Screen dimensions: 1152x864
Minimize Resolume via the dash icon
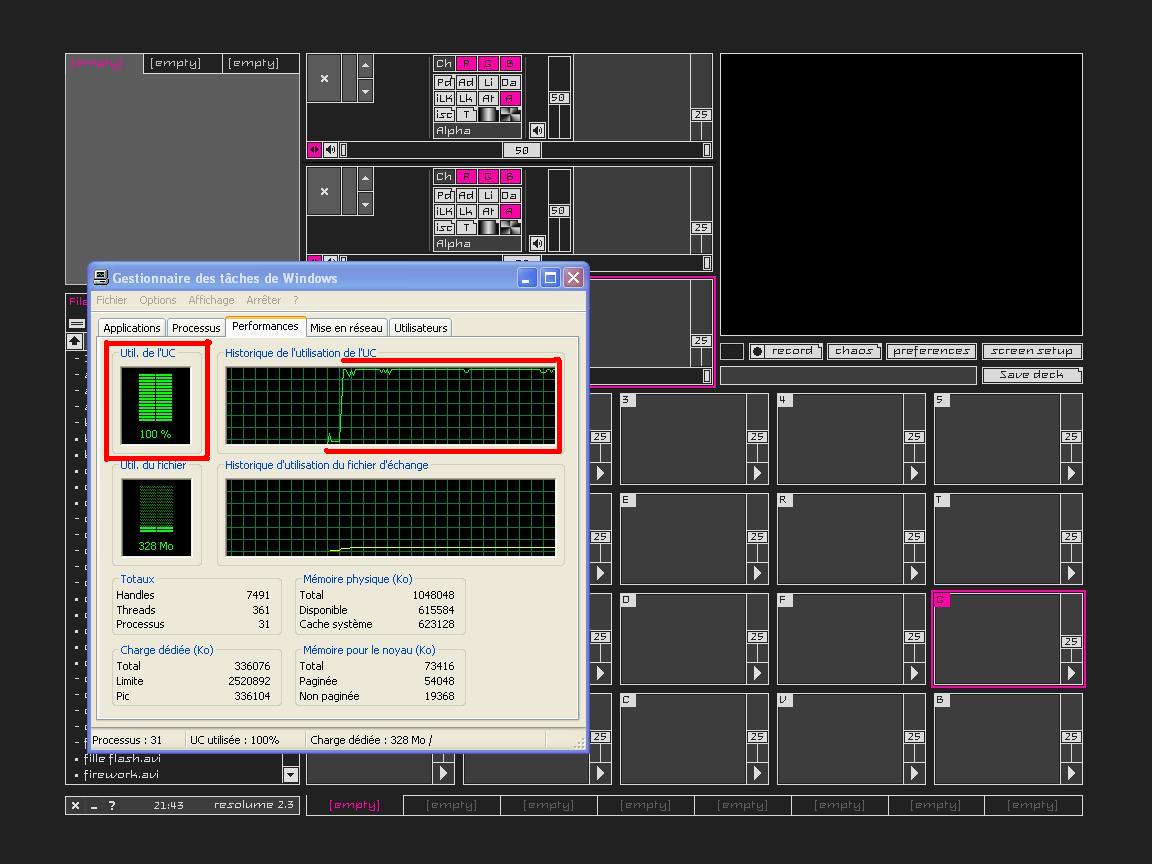pyautogui.click(x=94, y=806)
